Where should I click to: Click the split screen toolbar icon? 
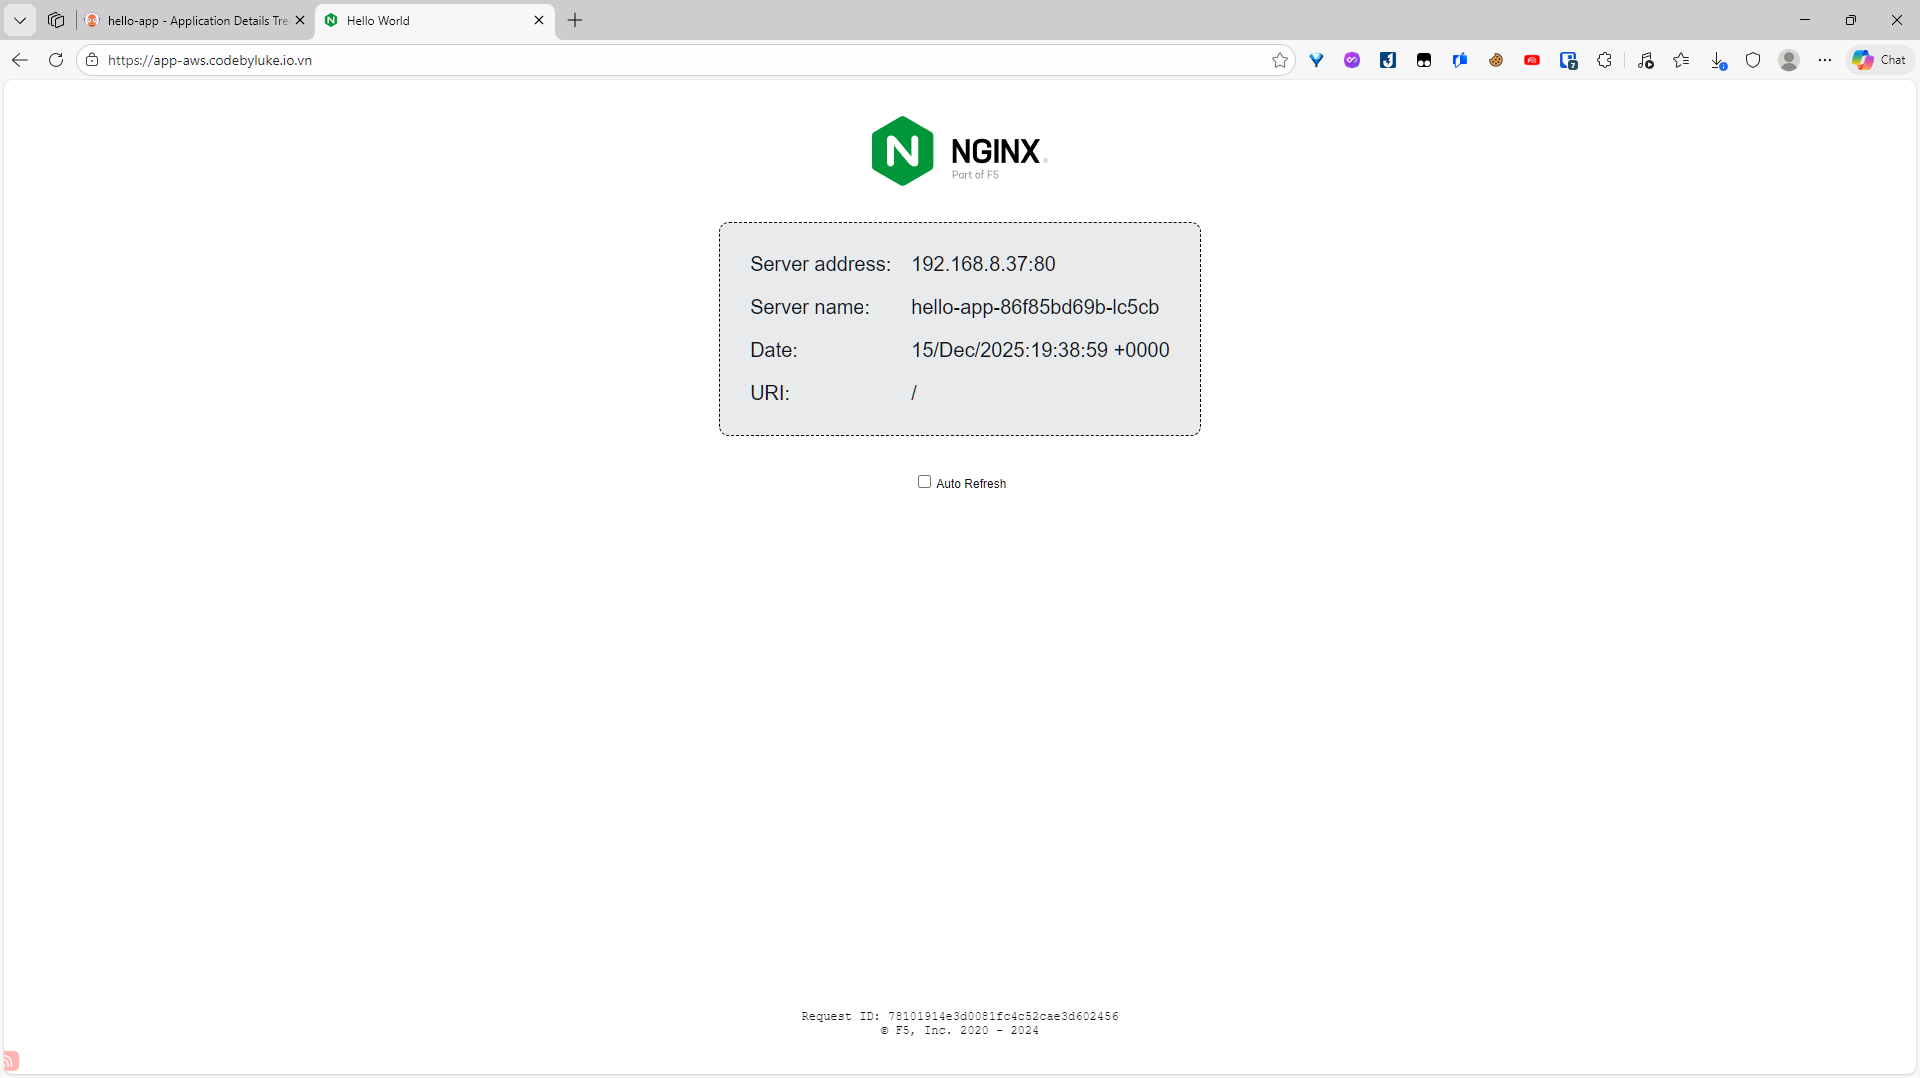tap(1568, 60)
